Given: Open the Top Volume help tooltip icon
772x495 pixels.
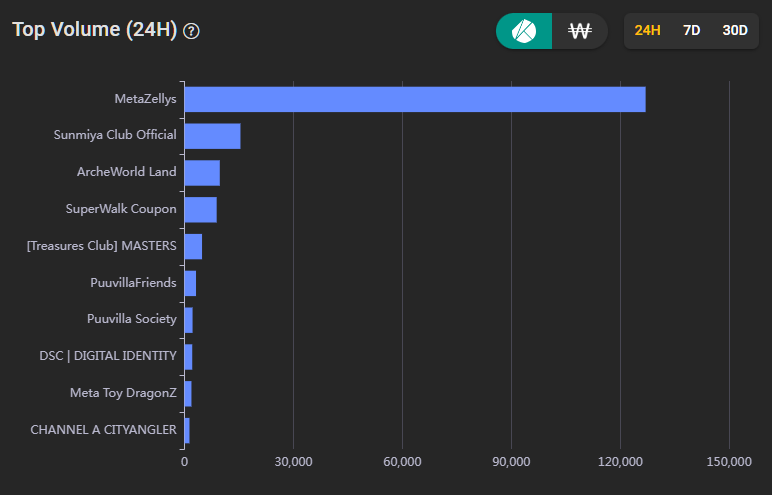Looking at the screenshot, I should coord(191,32).
